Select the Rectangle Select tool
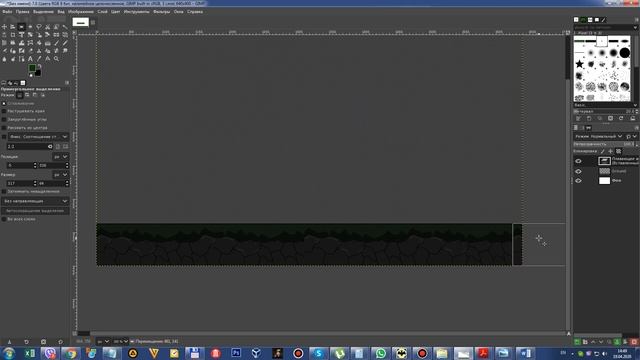This screenshot has height=360, width=640. click(x=22, y=27)
